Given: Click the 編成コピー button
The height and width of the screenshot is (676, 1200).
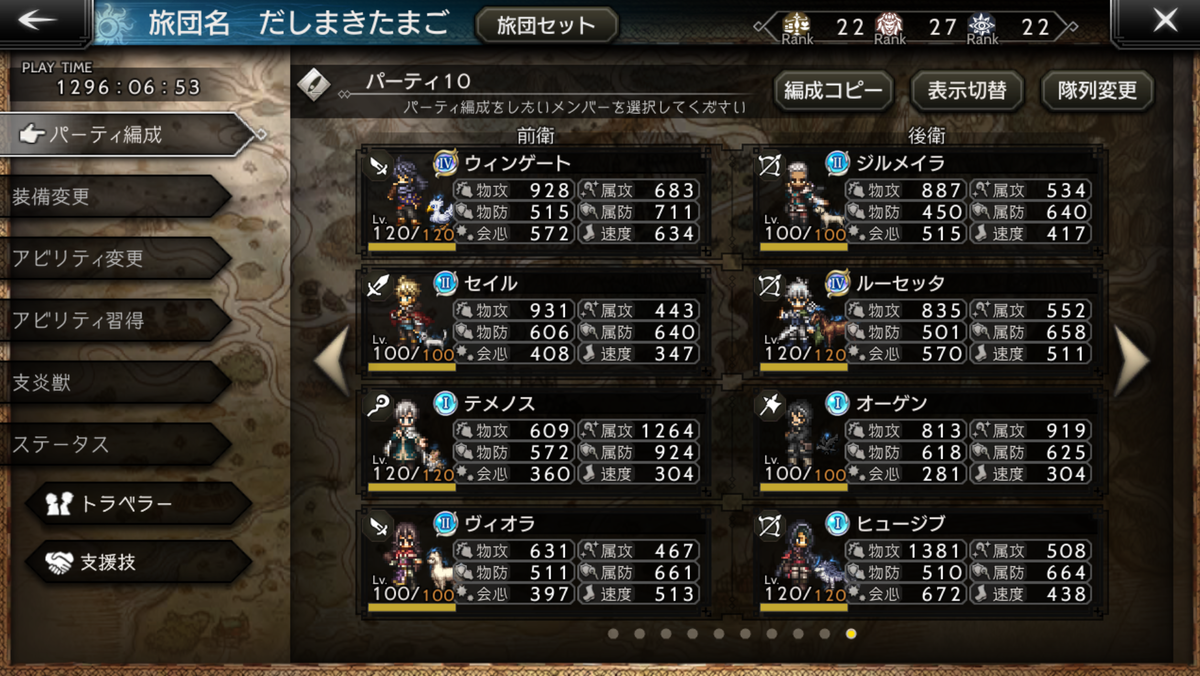Looking at the screenshot, I should point(833,91).
